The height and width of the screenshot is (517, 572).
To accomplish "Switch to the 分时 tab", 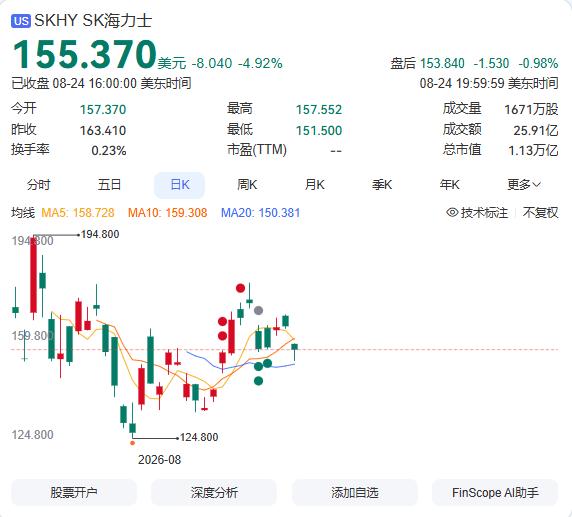I will click(38, 185).
